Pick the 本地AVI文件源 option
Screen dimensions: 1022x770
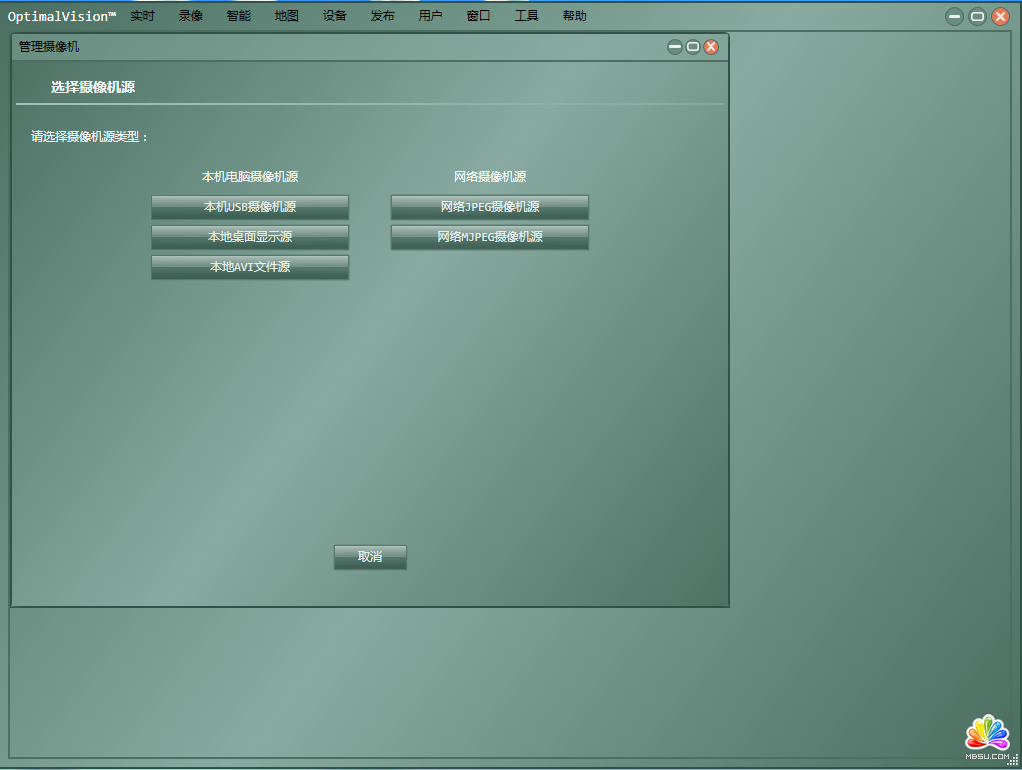(x=250, y=267)
